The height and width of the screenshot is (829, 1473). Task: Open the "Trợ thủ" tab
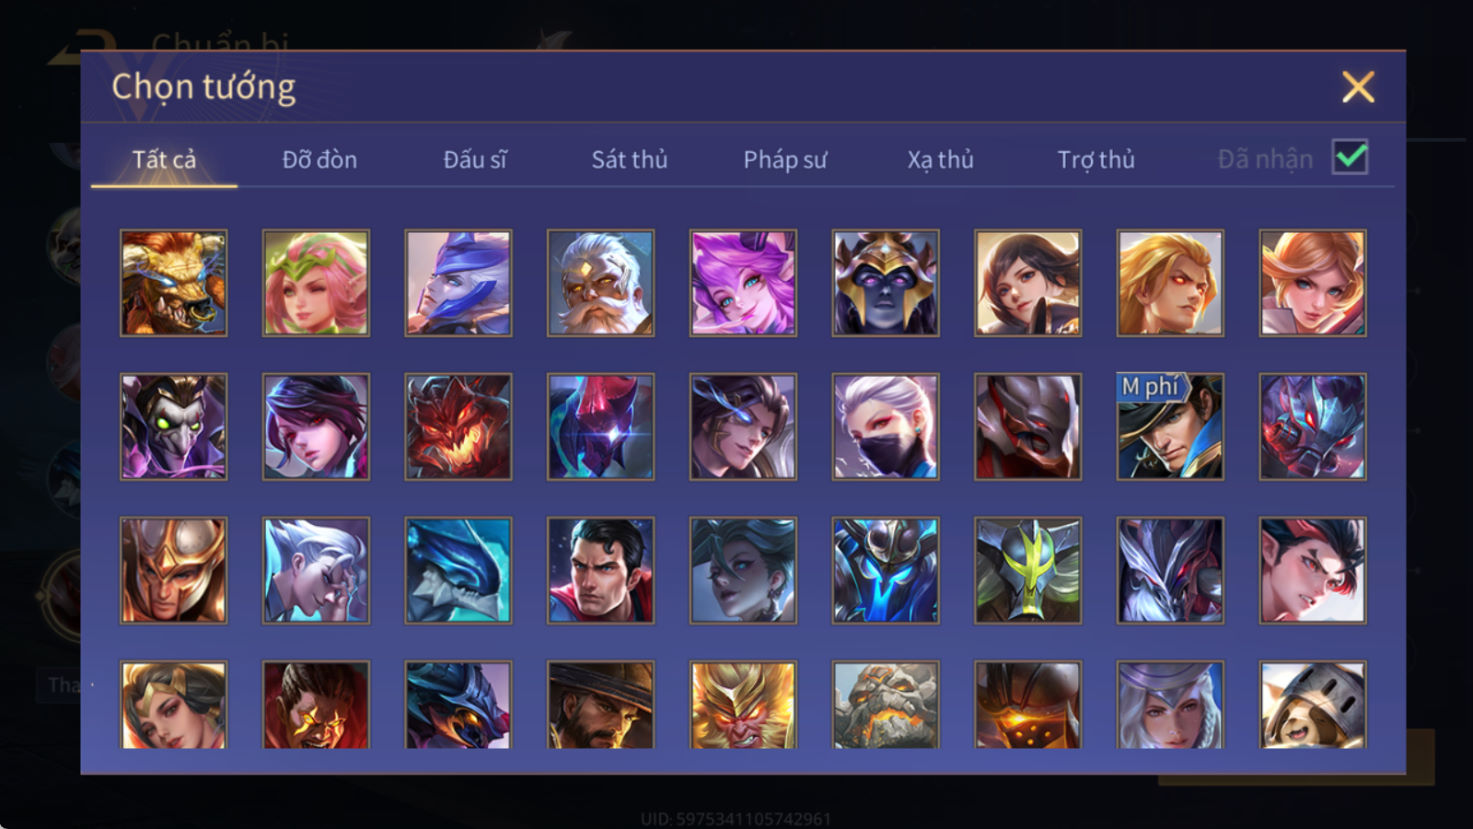[x=1096, y=160]
